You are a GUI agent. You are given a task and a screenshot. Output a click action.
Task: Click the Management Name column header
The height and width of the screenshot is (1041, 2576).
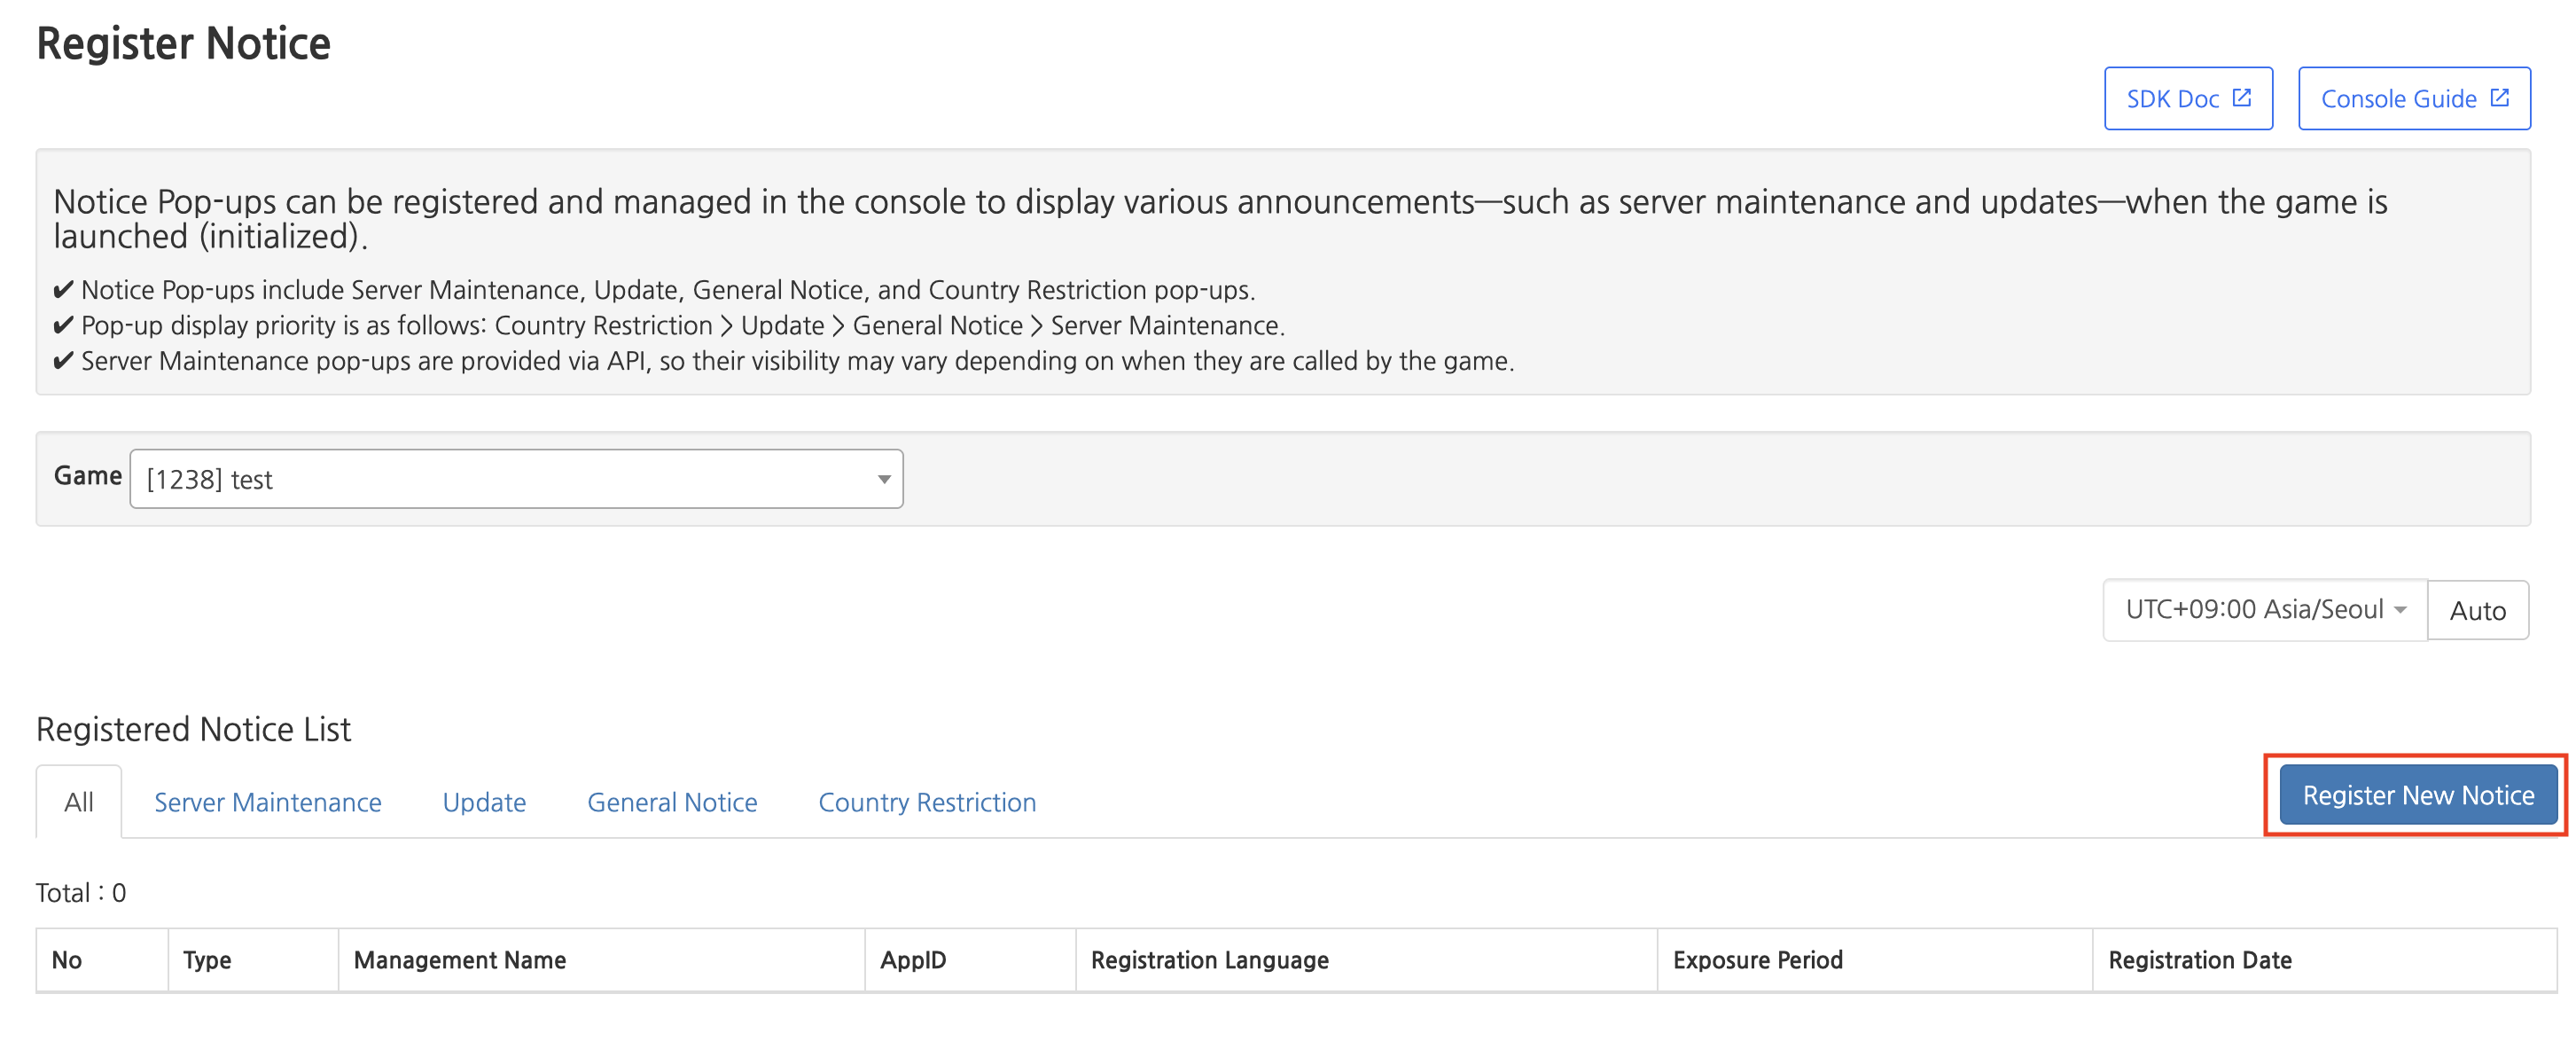click(x=460, y=960)
